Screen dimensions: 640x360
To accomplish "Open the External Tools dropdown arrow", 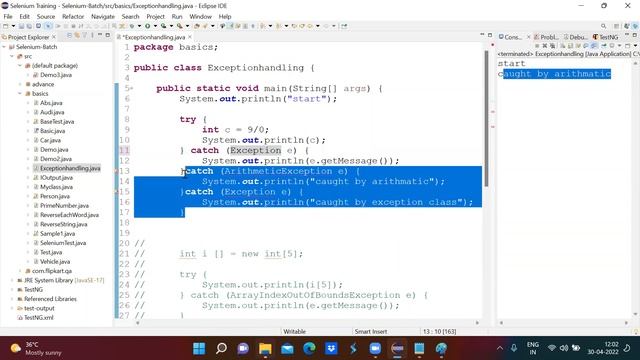I will click(x=187, y=26).
